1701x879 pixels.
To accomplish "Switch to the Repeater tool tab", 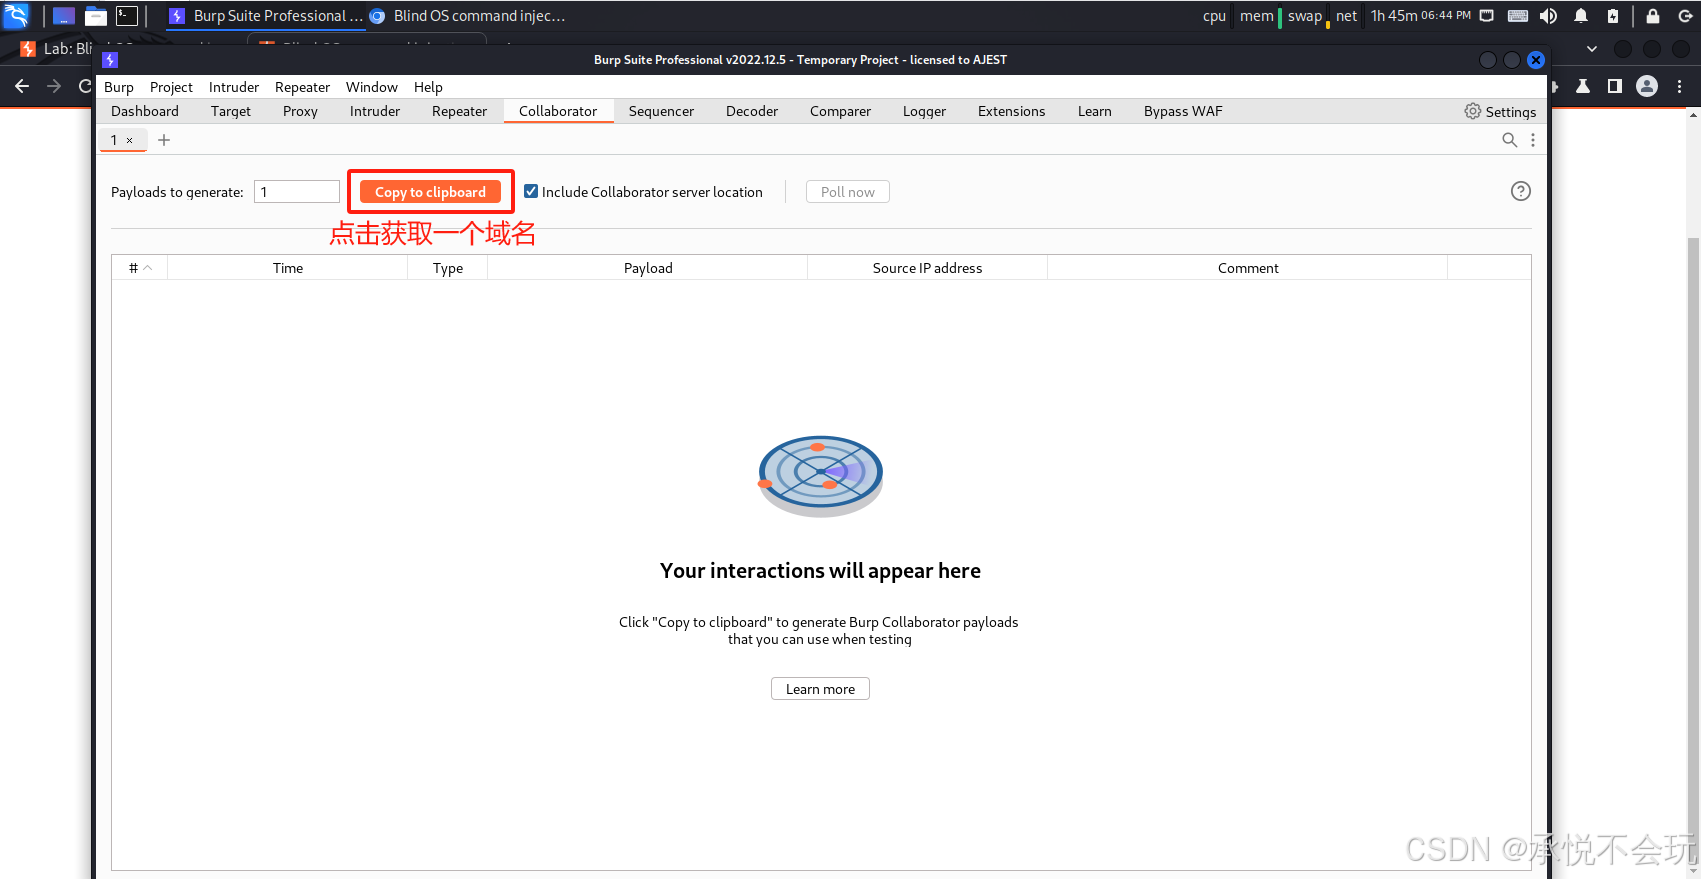I will [459, 111].
